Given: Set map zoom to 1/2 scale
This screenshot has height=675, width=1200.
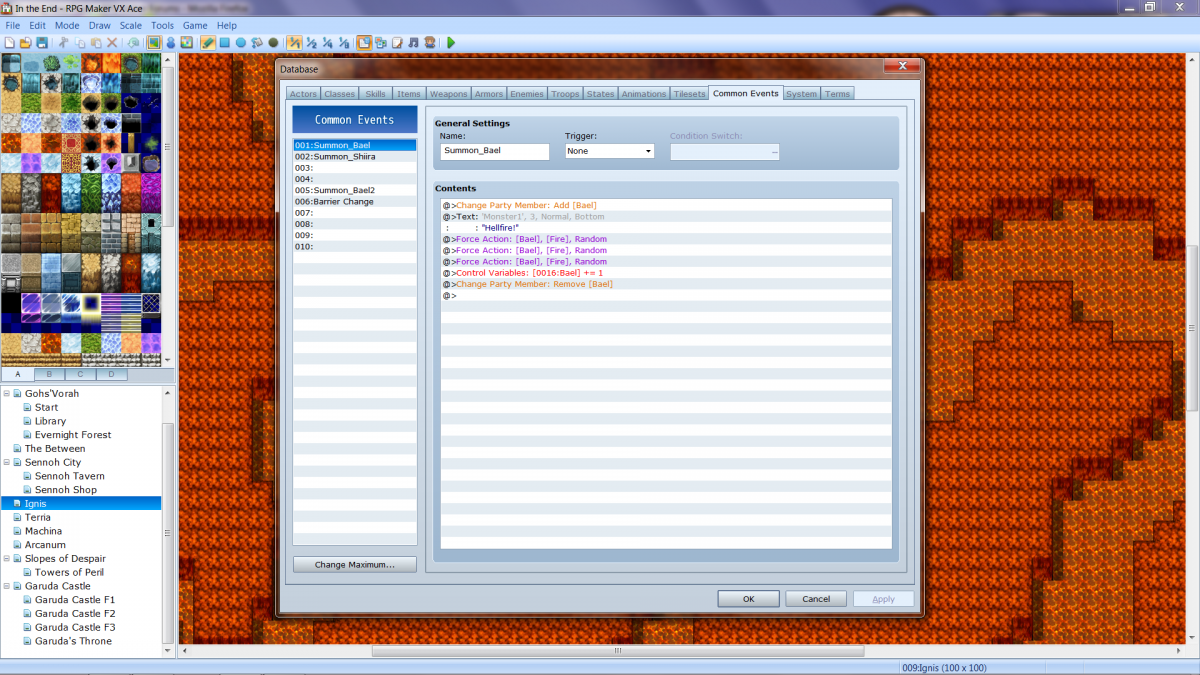Looking at the screenshot, I should coord(311,43).
